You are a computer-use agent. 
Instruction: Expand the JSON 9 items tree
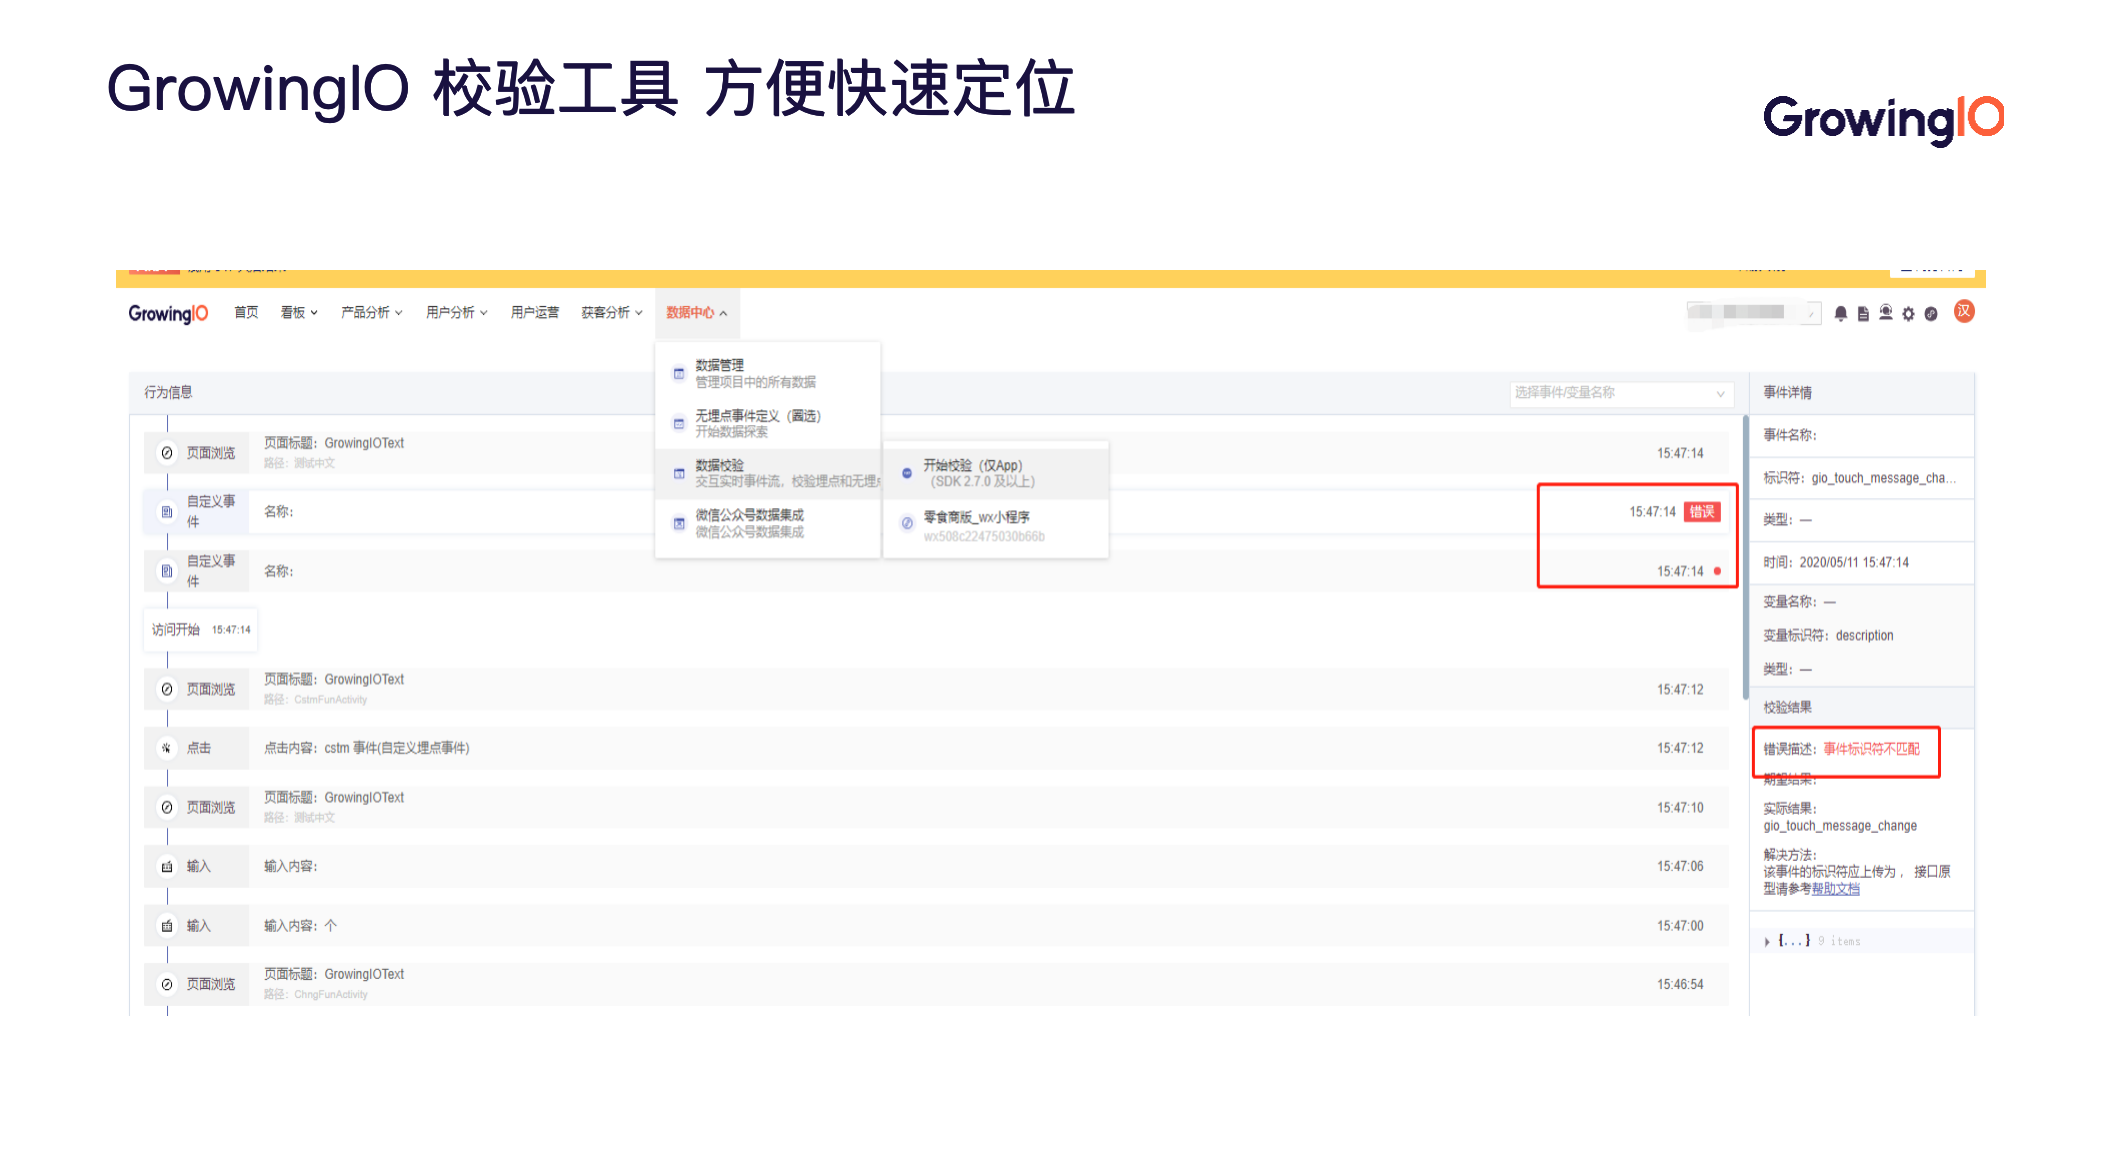click(x=1768, y=941)
